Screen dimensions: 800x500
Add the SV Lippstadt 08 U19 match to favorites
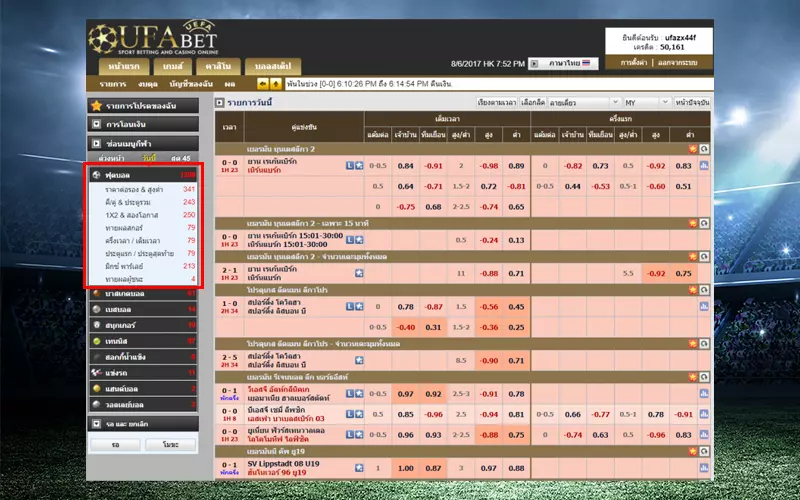pos(359,468)
